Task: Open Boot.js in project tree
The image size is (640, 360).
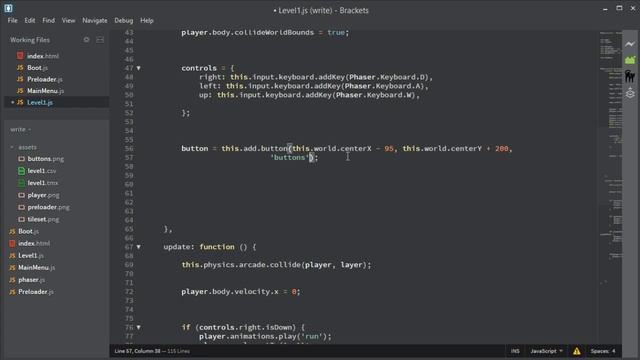Action: click(28, 231)
